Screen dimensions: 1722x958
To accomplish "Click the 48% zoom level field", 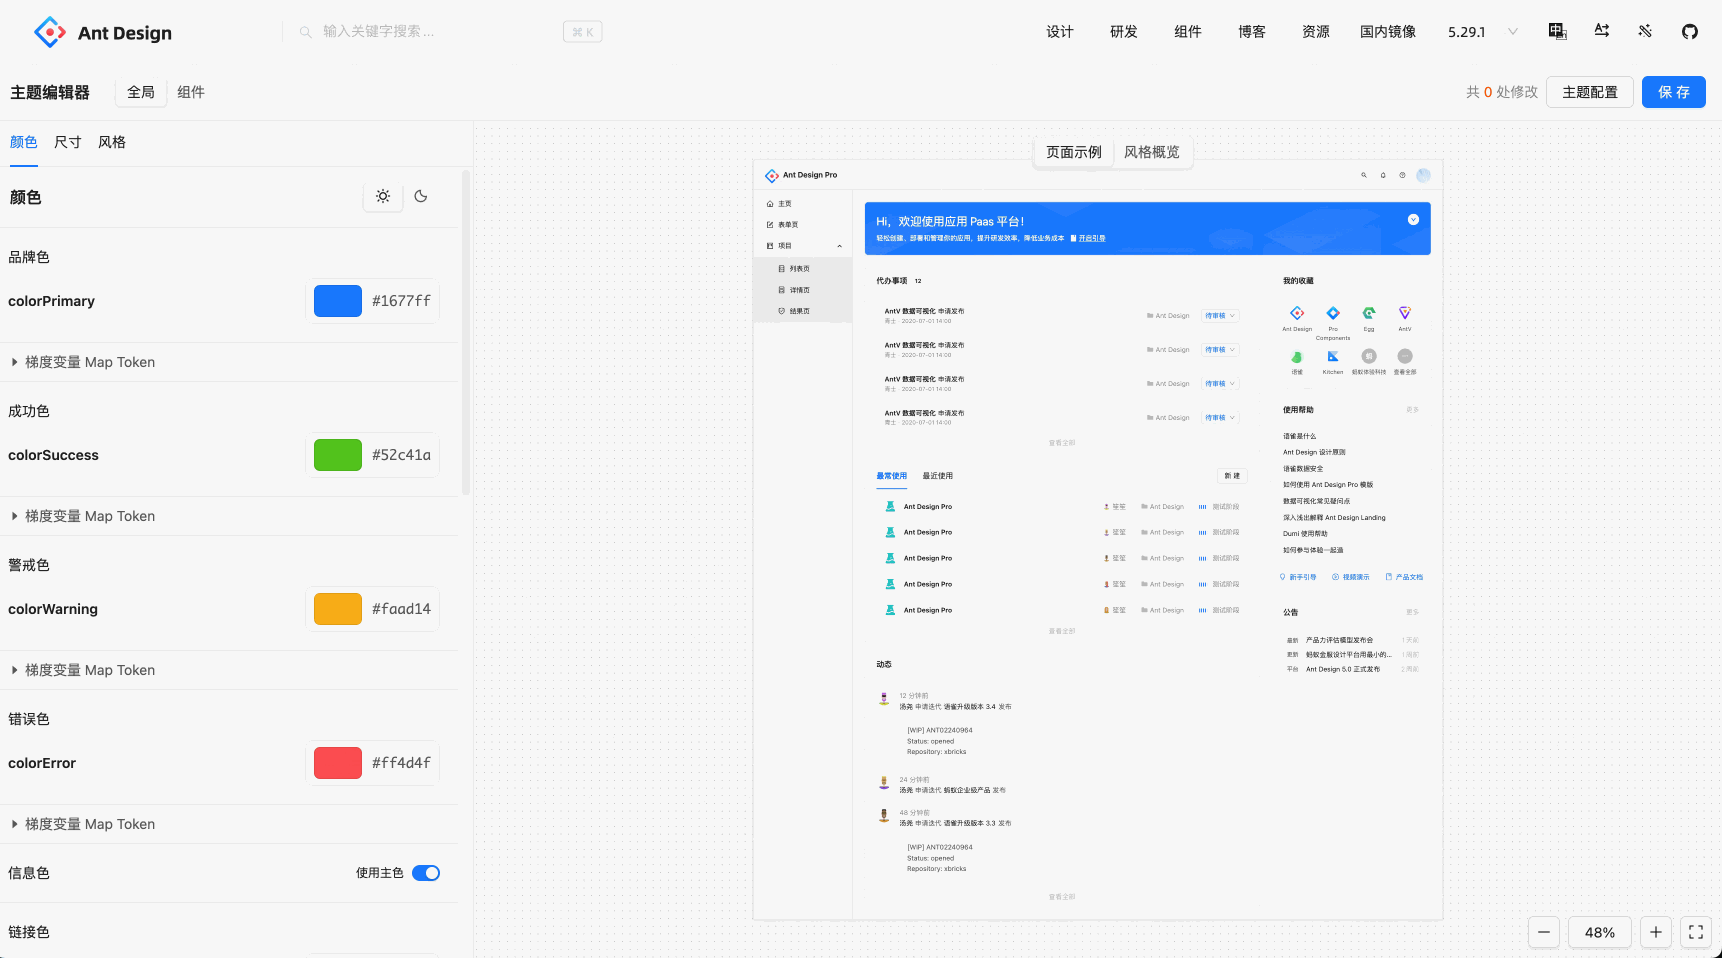I will pos(1600,932).
